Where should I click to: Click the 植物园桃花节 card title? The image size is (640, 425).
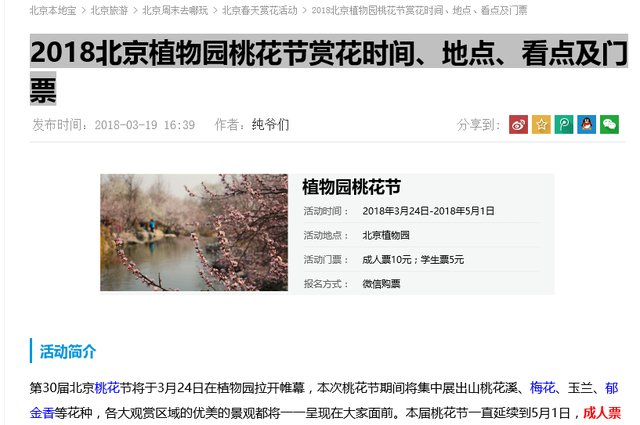(351, 187)
